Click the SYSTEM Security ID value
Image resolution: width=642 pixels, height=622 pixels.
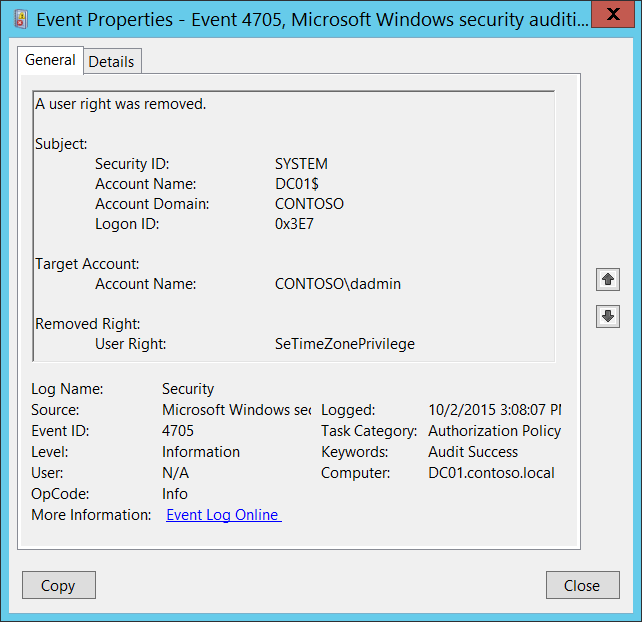[301, 164]
